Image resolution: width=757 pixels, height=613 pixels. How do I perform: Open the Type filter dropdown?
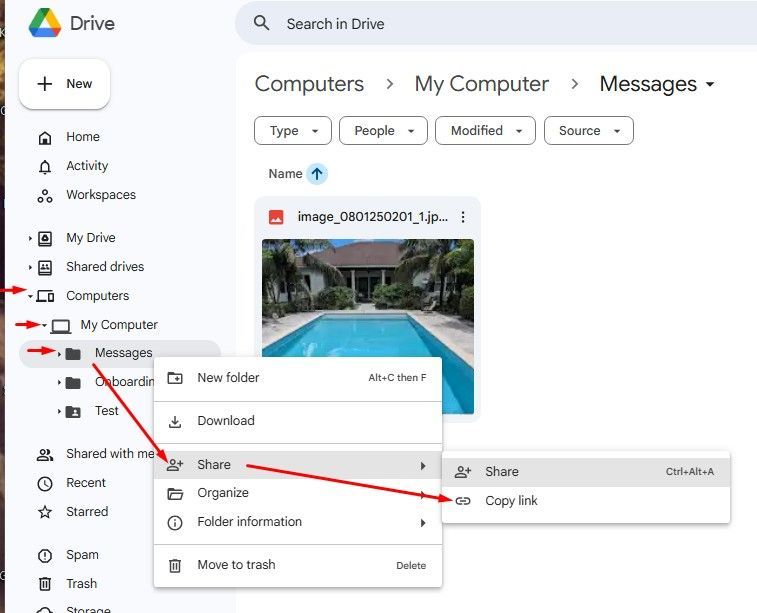click(293, 130)
